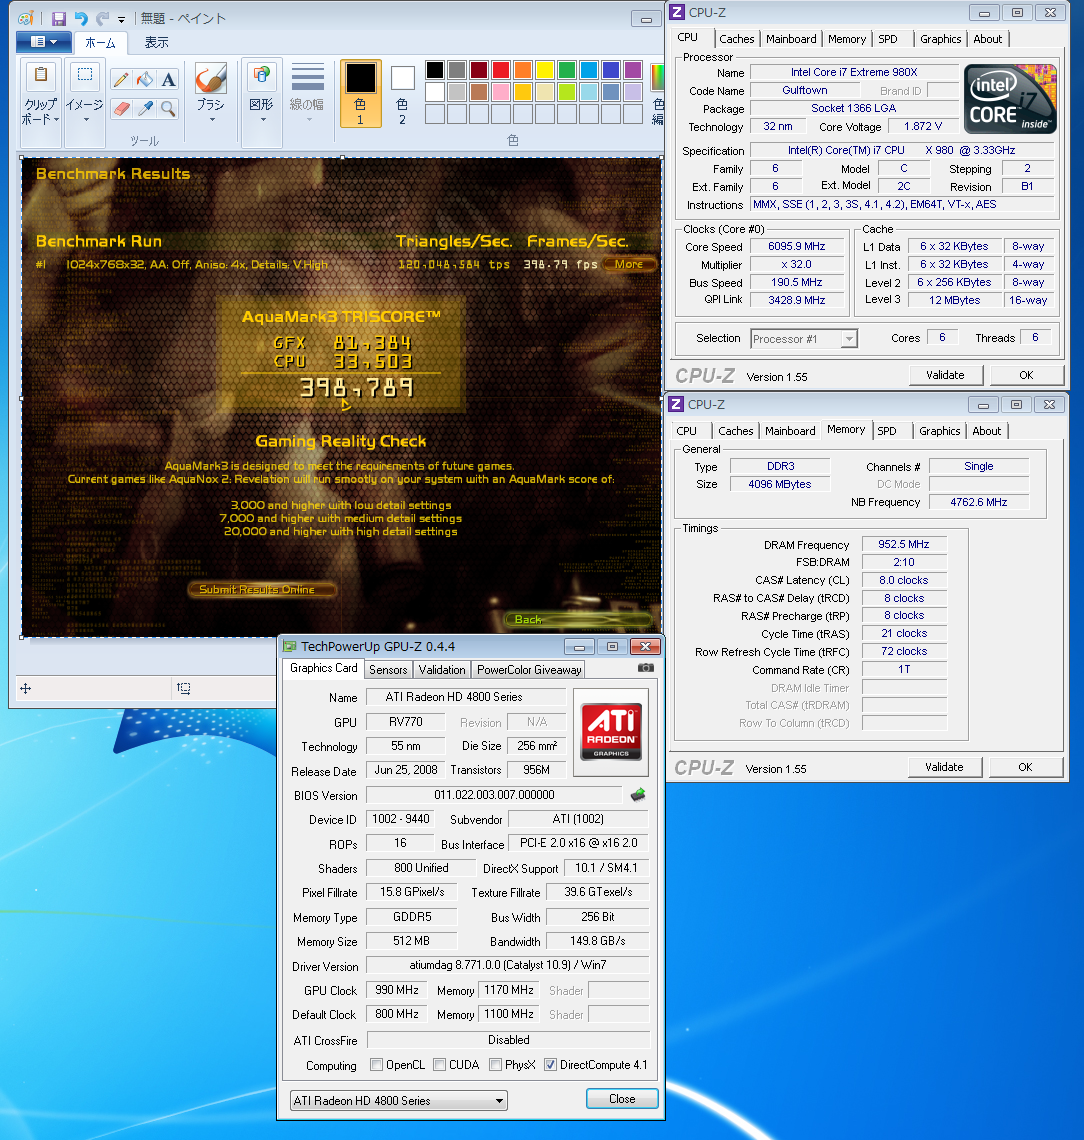
Task: Click the Driver Version field in GPU-Z
Action: (507, 966)
